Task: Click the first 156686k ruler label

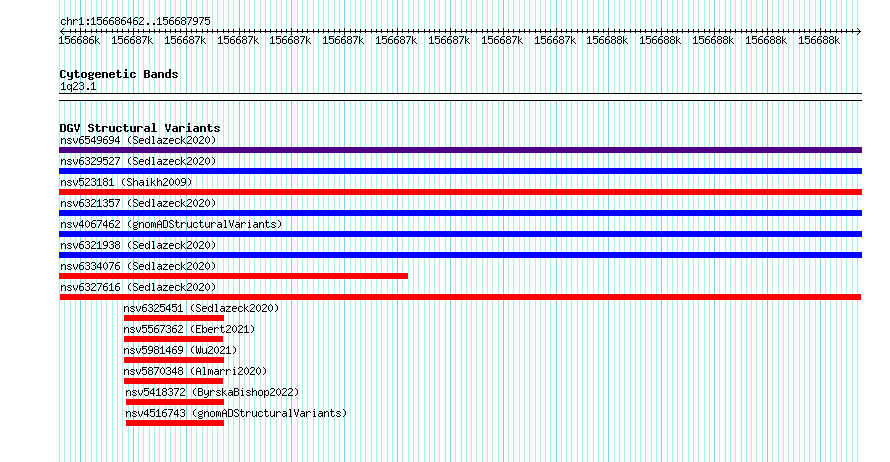Action: click(79, 40)
